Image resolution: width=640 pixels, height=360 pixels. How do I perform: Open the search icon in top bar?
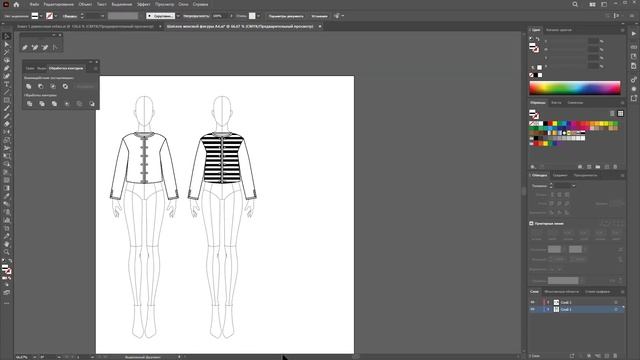point(575,4)
